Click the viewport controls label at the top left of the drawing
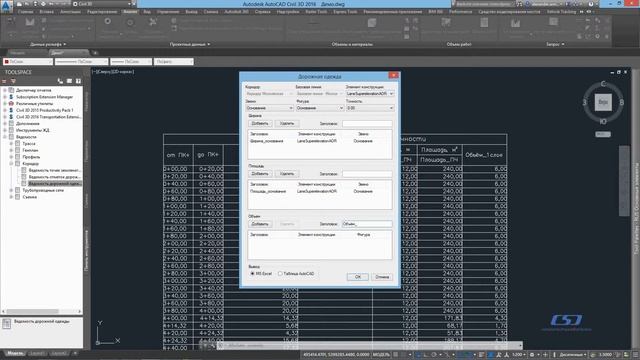Screen dimensions: 640x360 click(113, 72)
